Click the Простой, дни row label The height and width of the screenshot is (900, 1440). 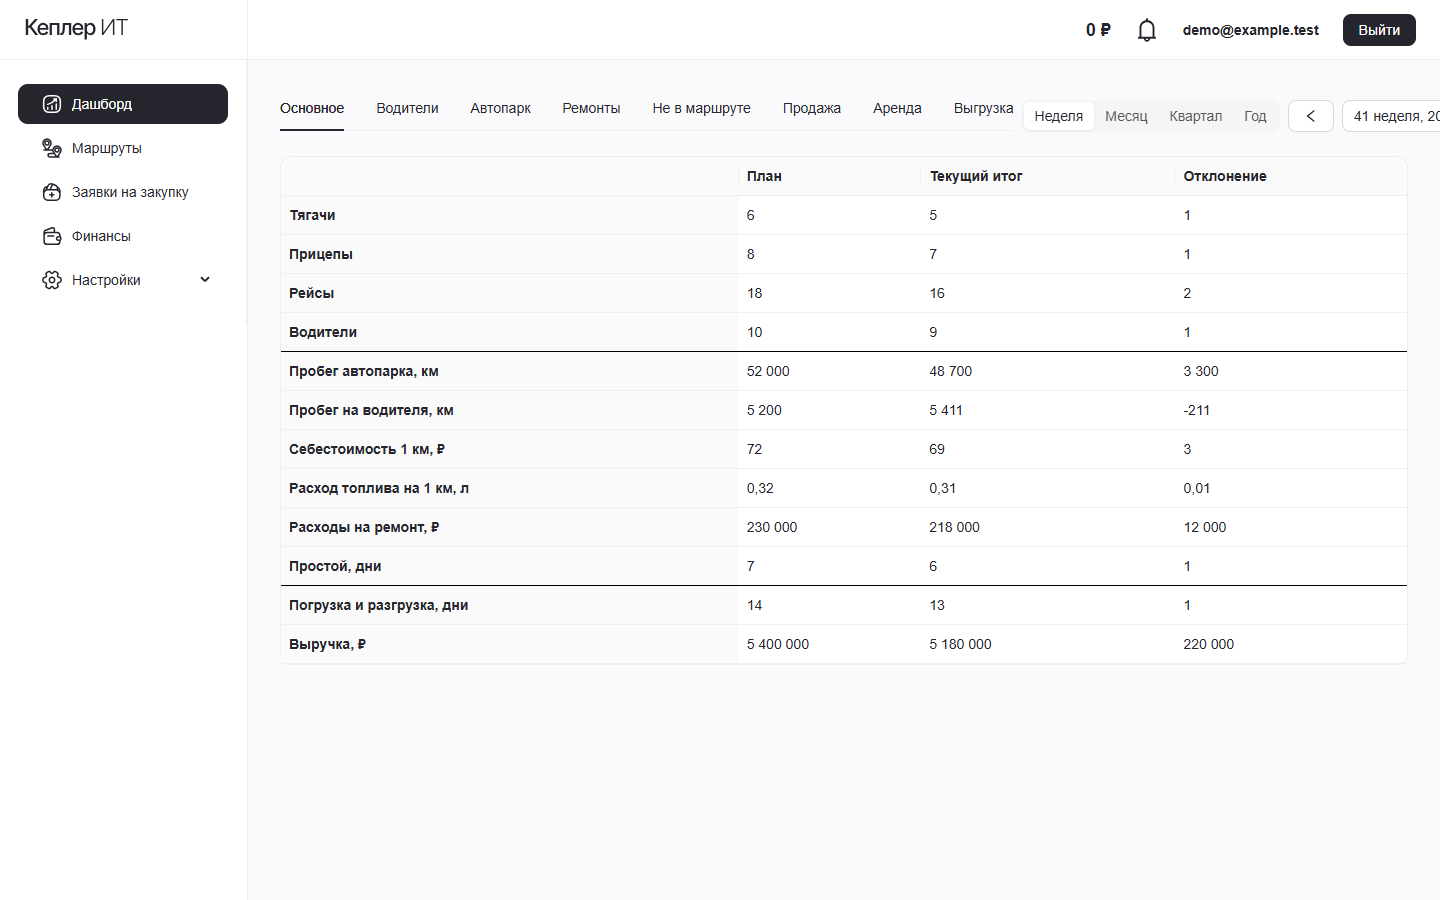[335, 566]
